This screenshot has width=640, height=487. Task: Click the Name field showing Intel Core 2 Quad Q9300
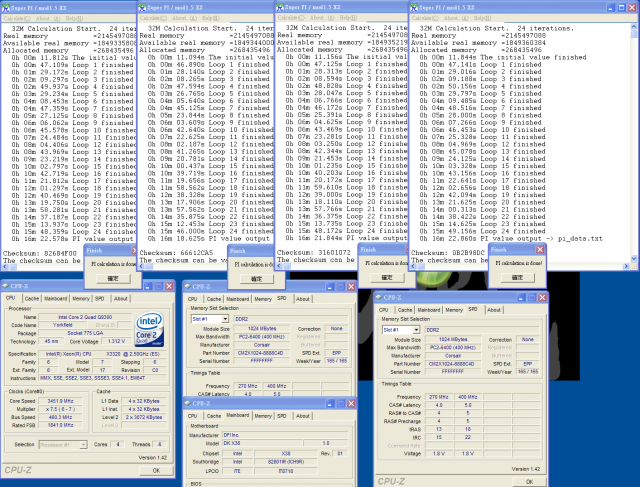pyautogui.click(x=85, y=317)
